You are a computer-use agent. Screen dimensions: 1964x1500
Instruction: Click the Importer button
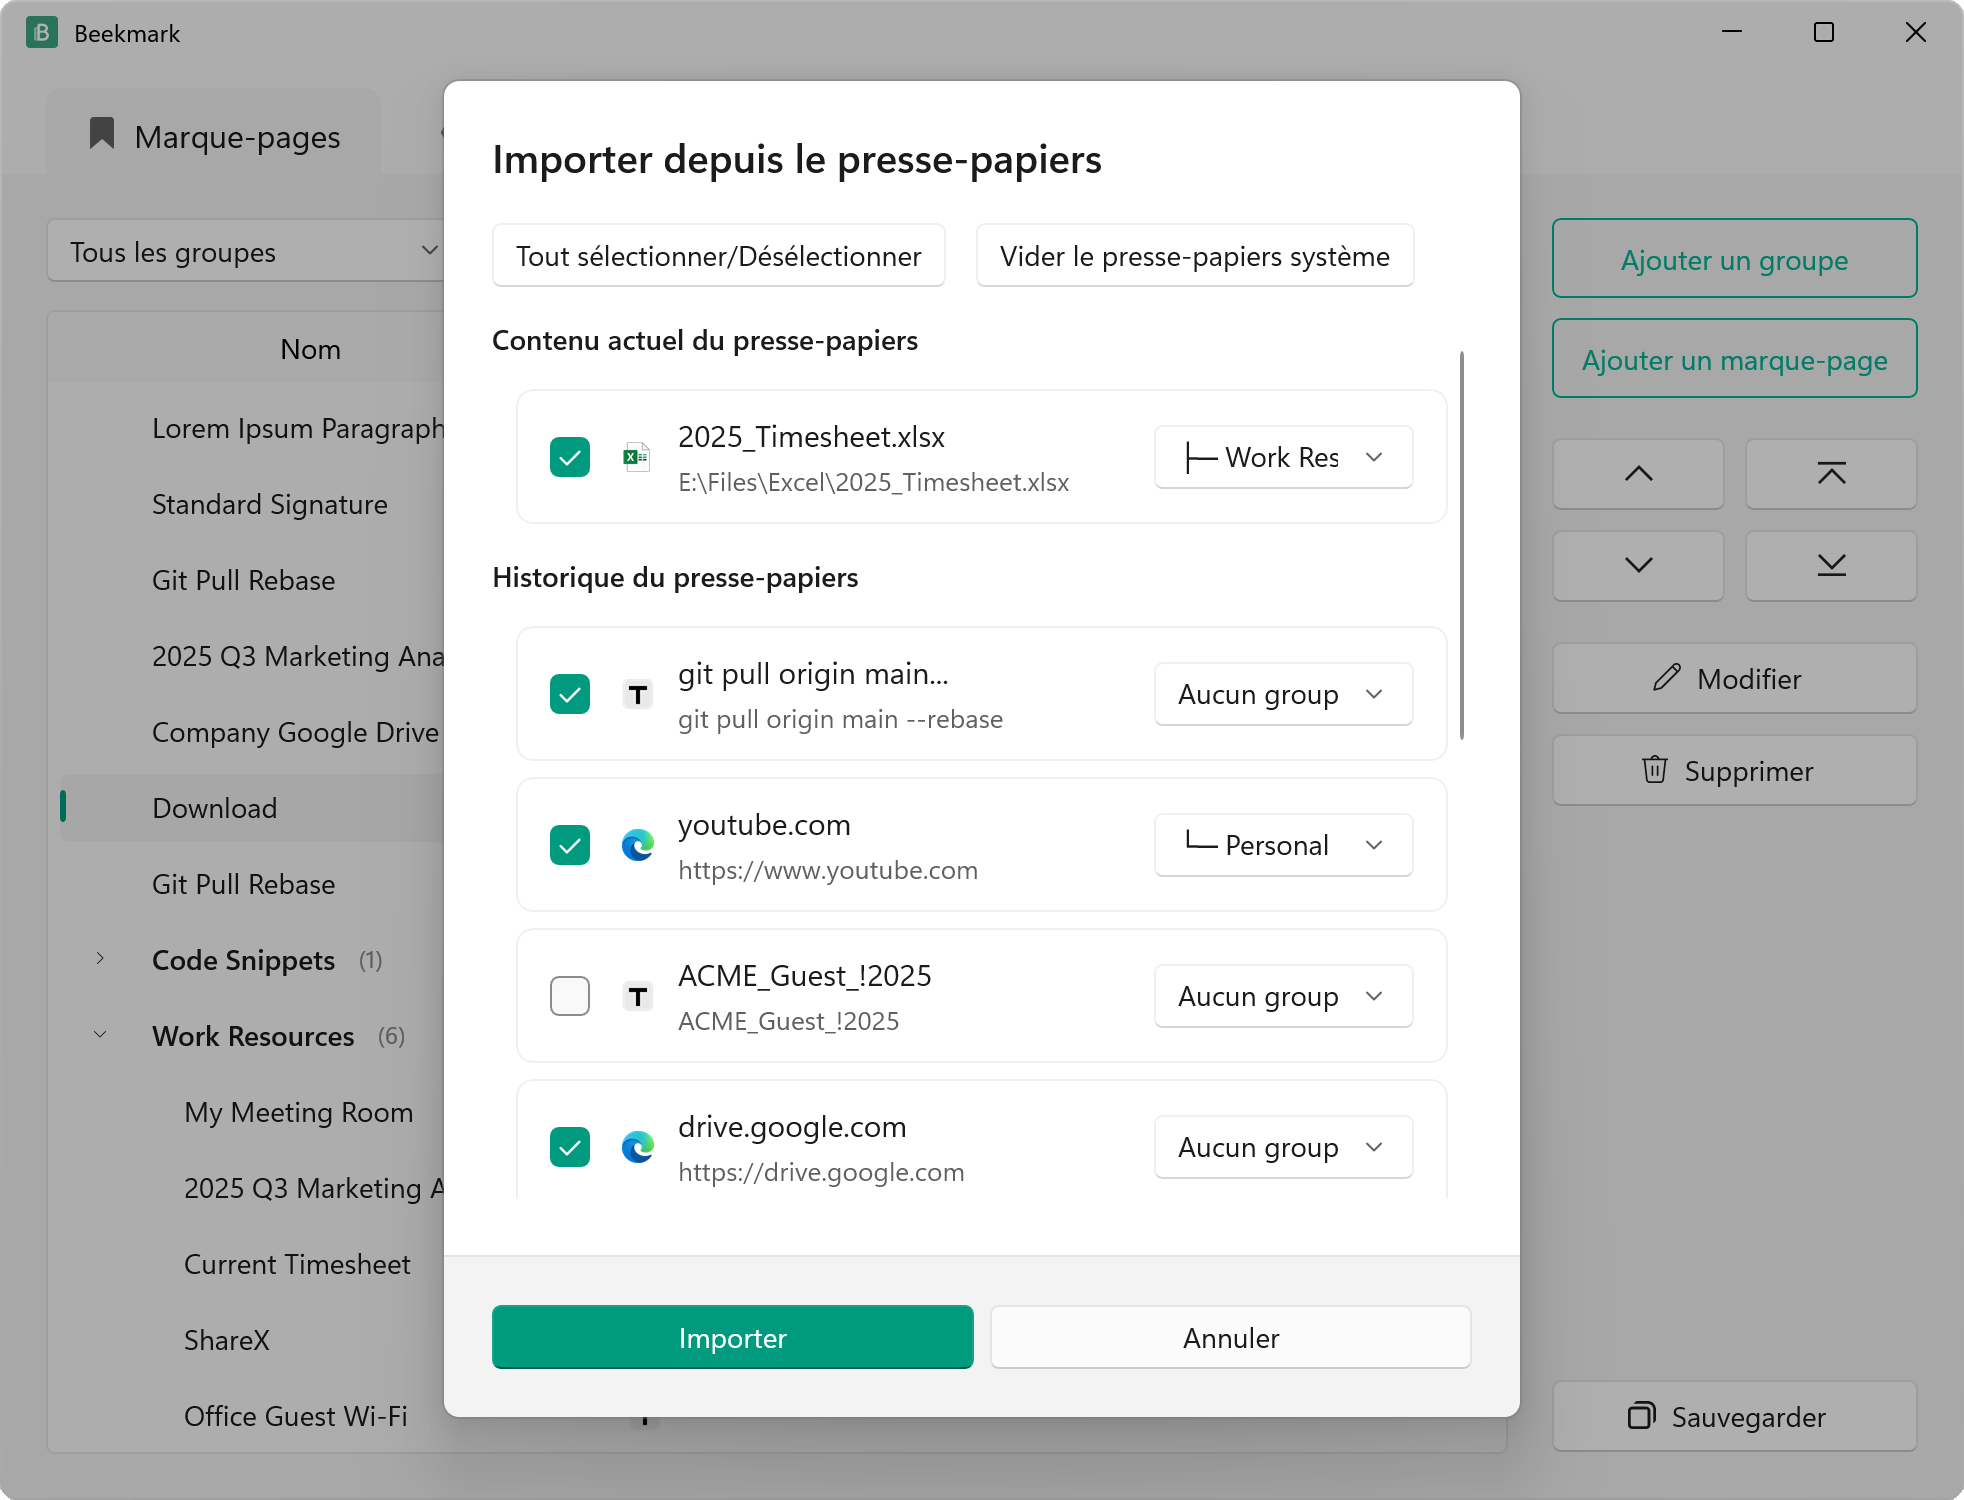[732, 1337]
